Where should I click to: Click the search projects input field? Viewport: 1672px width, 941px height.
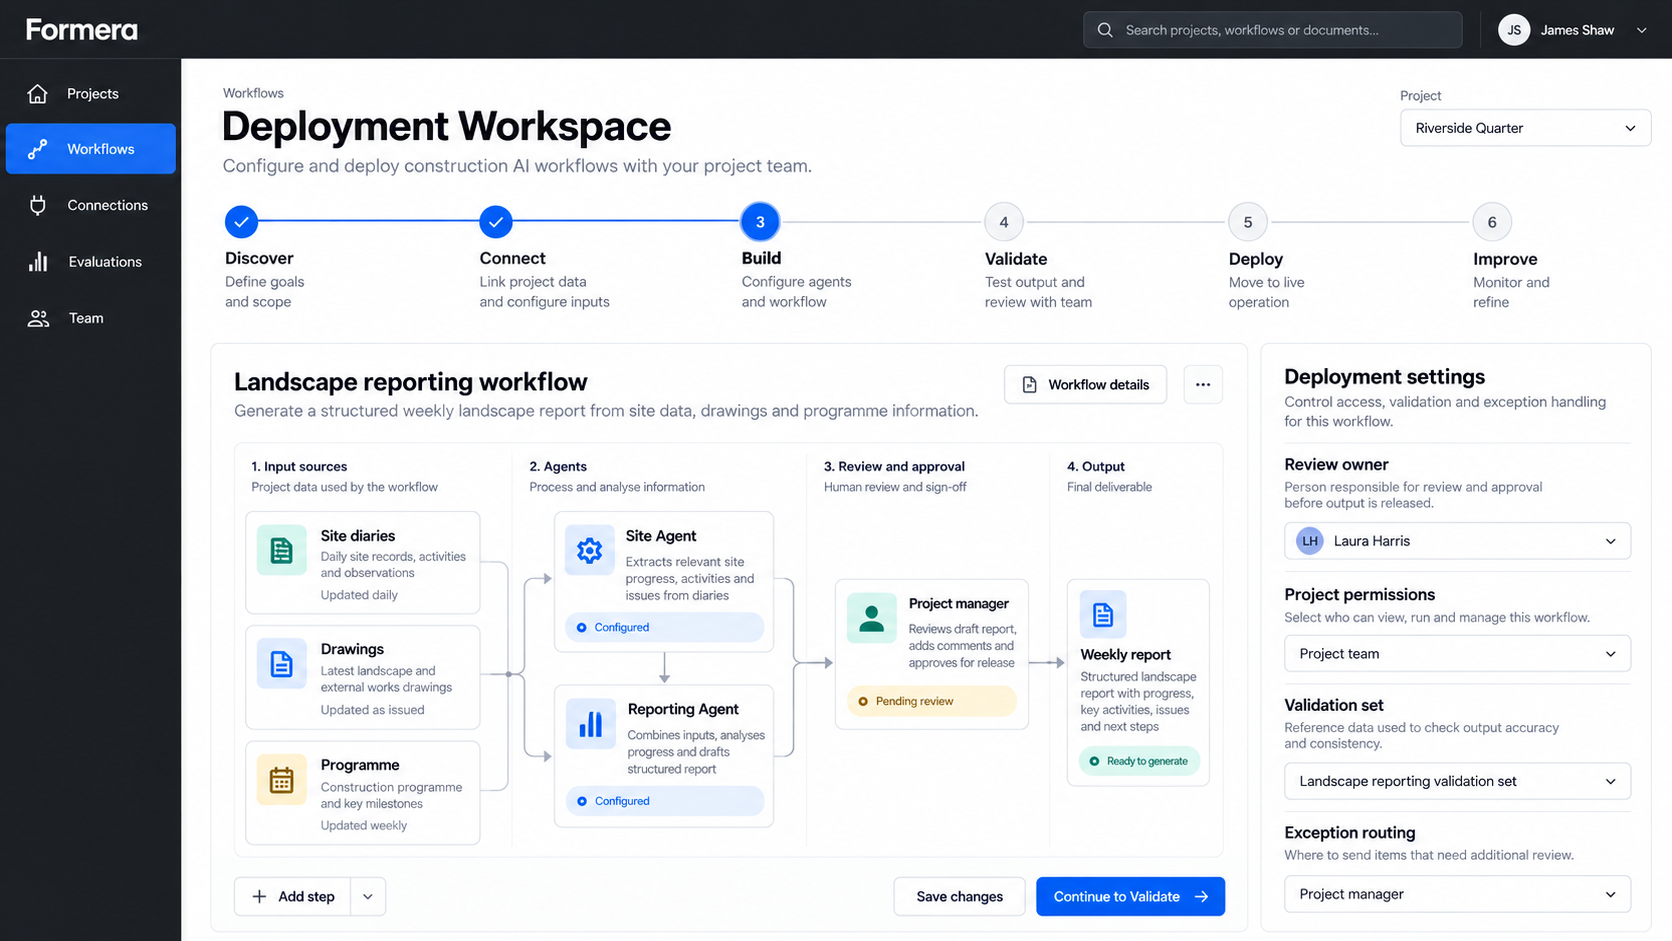click(1272, 30)
